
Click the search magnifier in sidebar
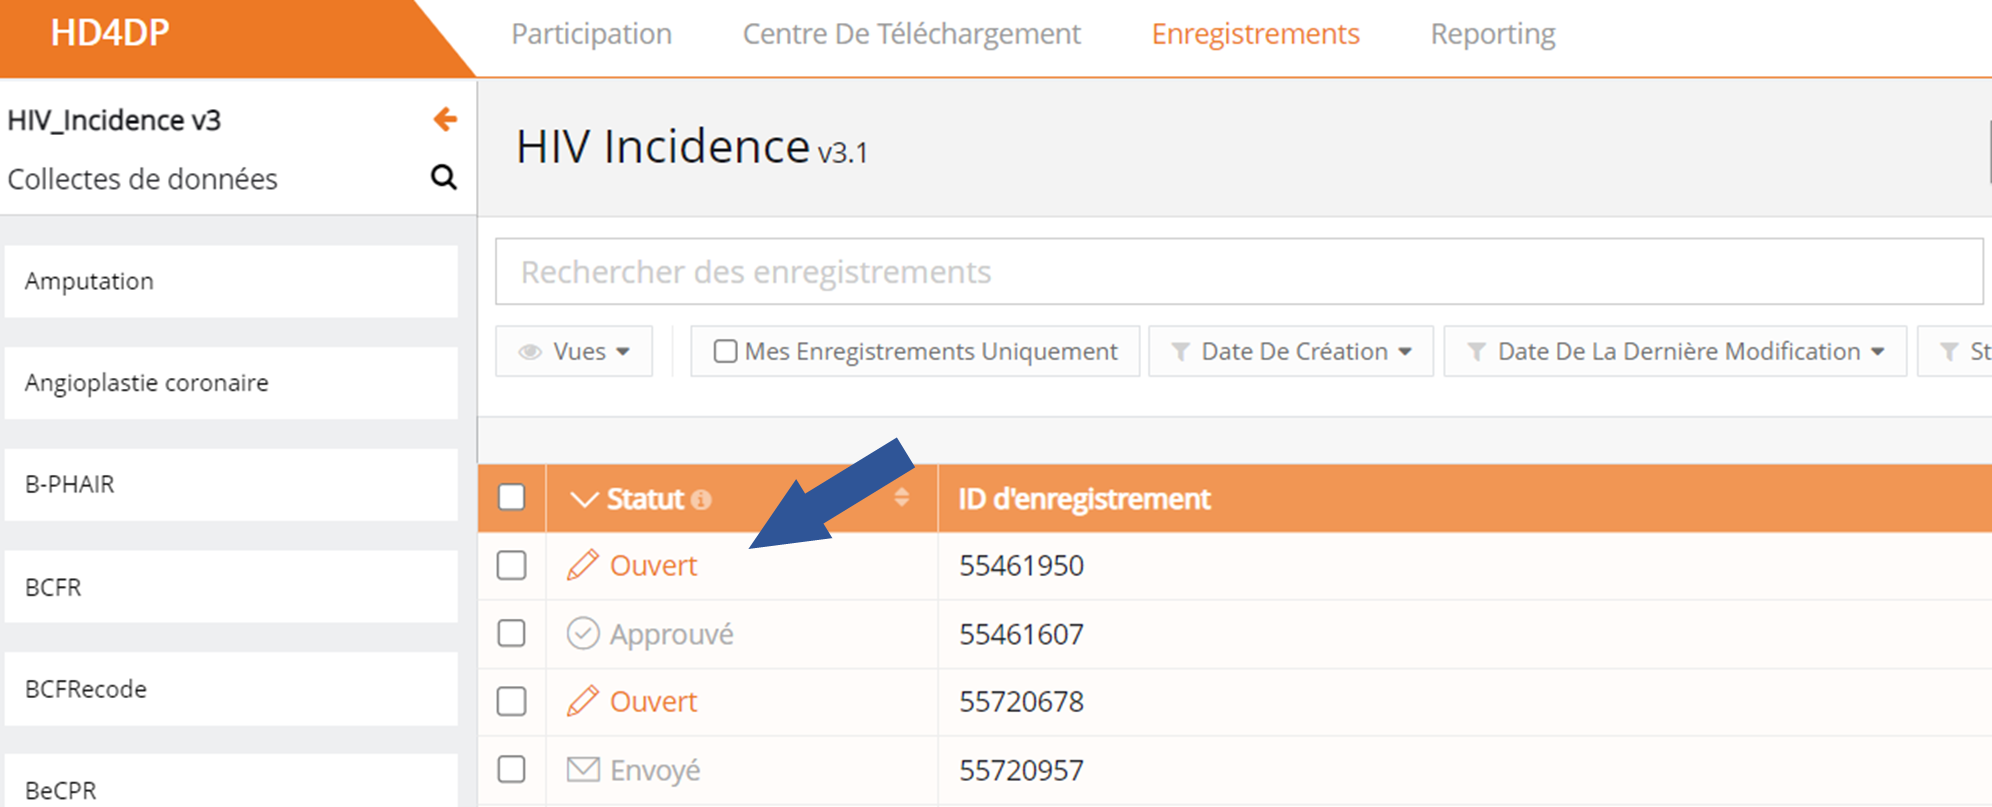[x=443, y=178]
